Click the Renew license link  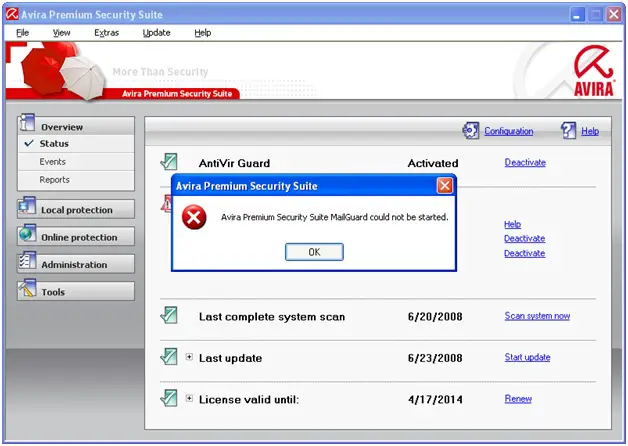pyautogui.click(x=518, y=399)
